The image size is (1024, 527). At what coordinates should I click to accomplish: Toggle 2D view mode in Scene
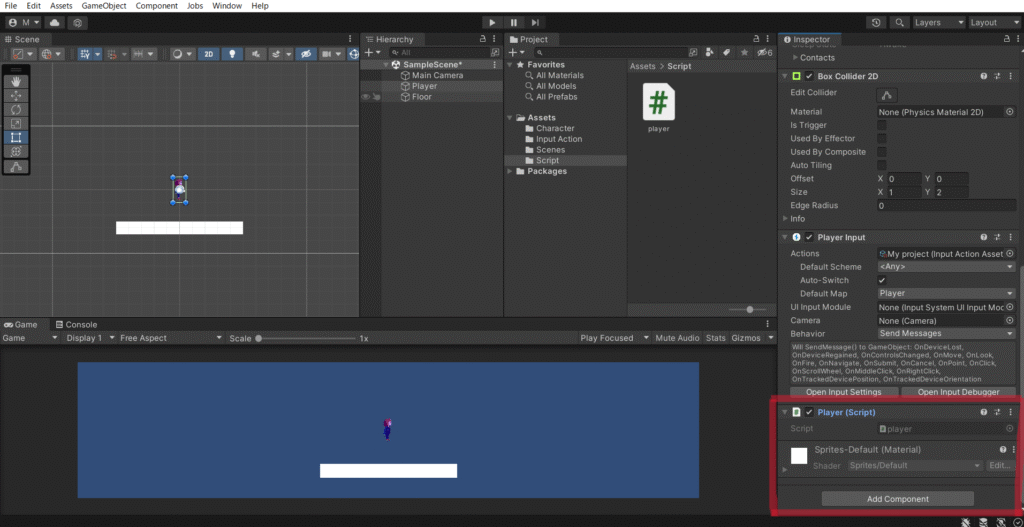(209, 54)
